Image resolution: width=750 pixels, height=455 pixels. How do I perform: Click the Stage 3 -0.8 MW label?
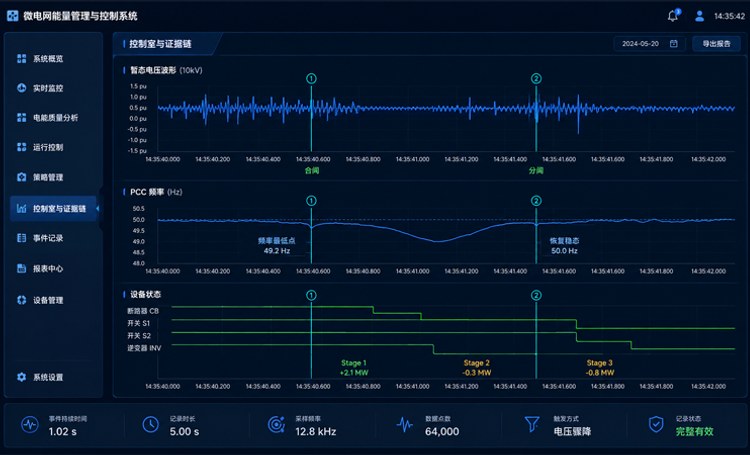tap(599, 367)
